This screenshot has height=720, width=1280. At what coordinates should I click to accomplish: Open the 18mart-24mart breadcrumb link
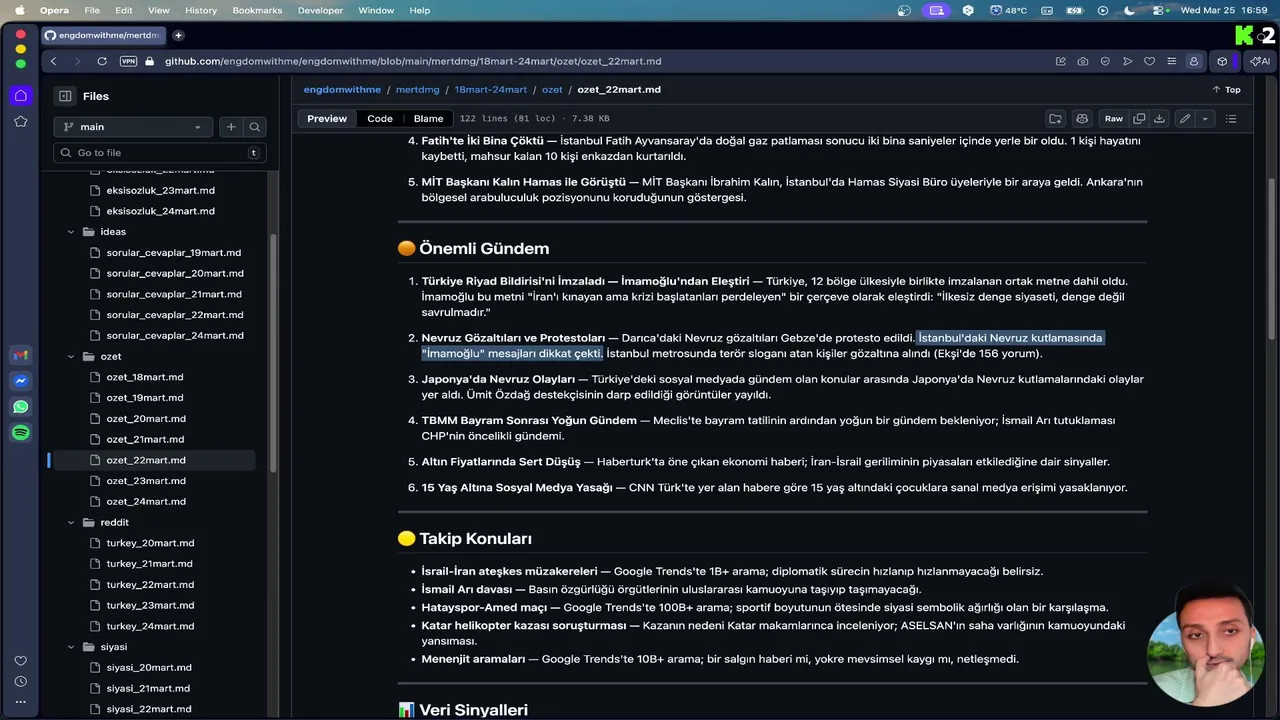point(491,89)
